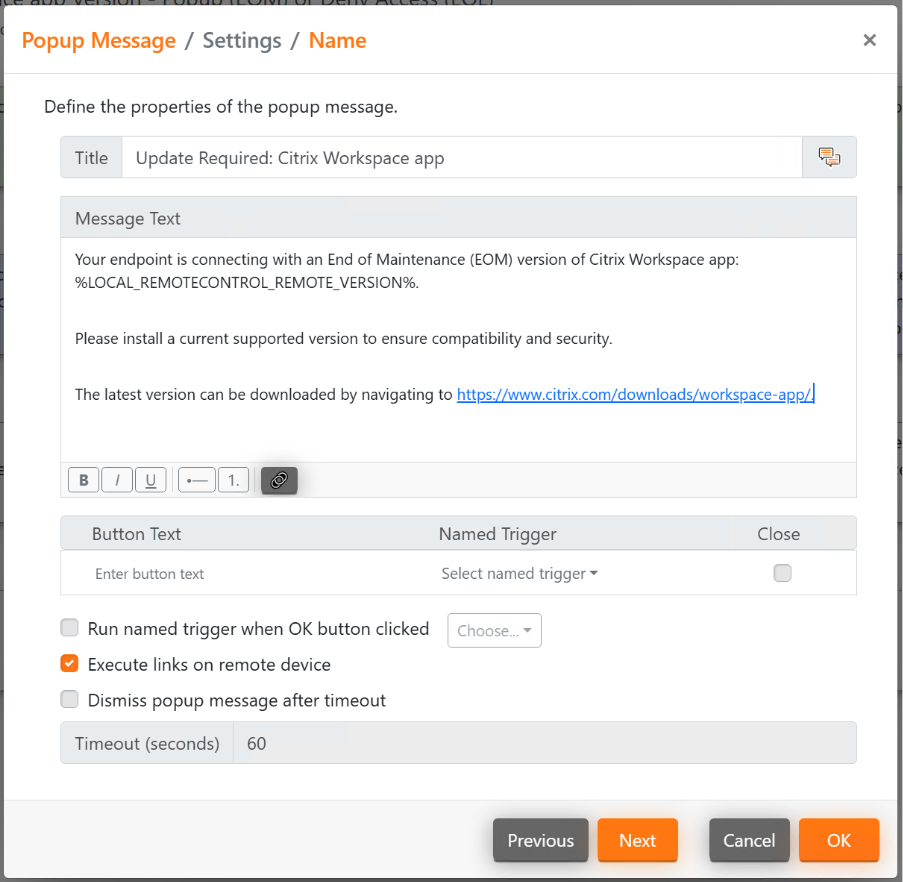Uncheck Execute links on remote device
Image resolution: width=903 pixels, height=882 pixels.
click(x=70, y=663)
